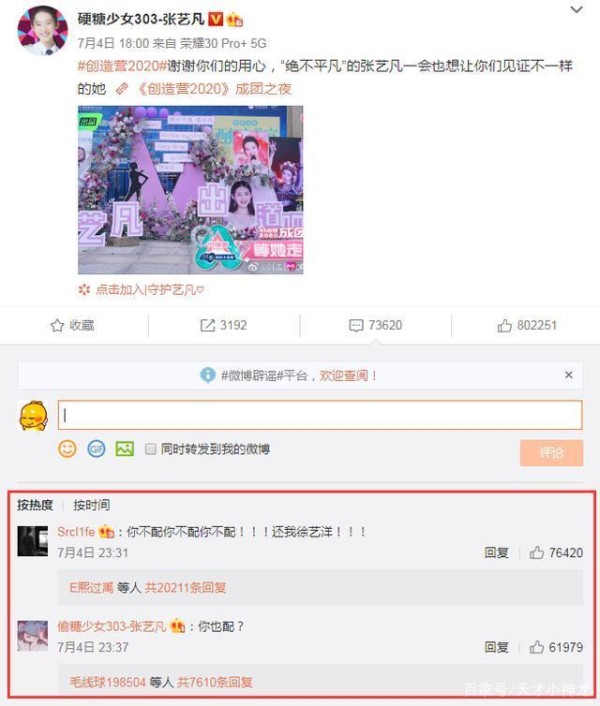The width and height of the screenshot is (600, 706).
Task: Like Srcl1fe's comment with 76420 likes
Action: pos(537,552)
